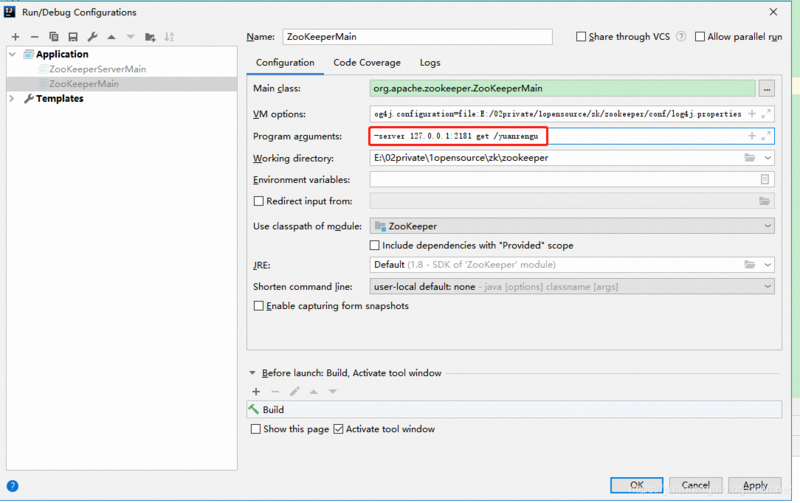
Task: Select ZooKeeperServerMain configuration
Action: pyautogui.click(x=97, y=69)
